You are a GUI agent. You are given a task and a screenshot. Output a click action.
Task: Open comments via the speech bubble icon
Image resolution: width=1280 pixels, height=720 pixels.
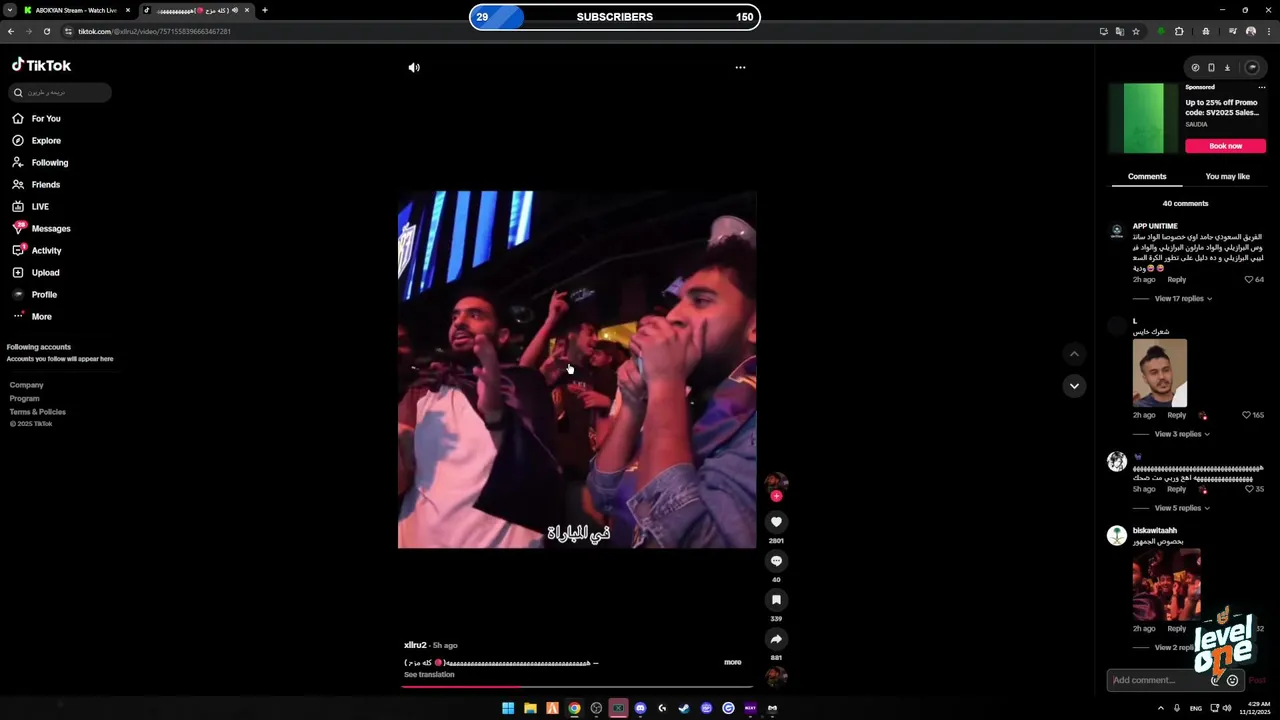tap(776, 561)
